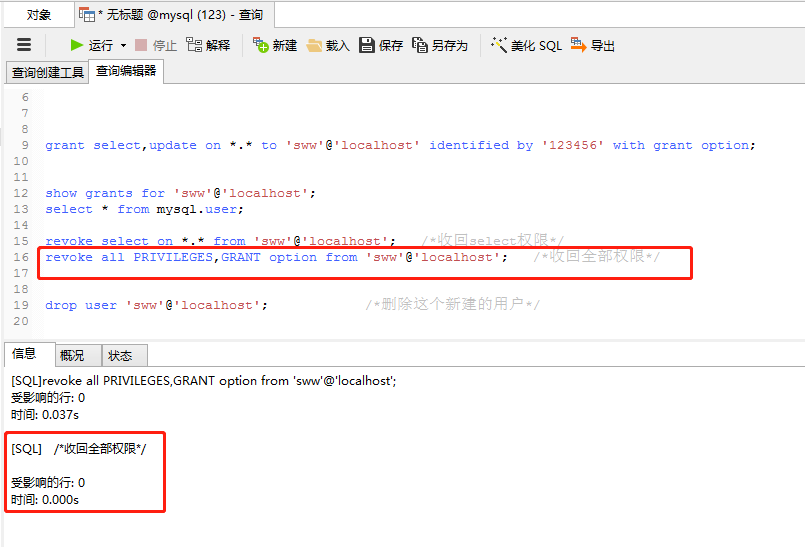Click the select * from mysql.user line
This screenshot has height=547, width=805.
coord(144,209)
